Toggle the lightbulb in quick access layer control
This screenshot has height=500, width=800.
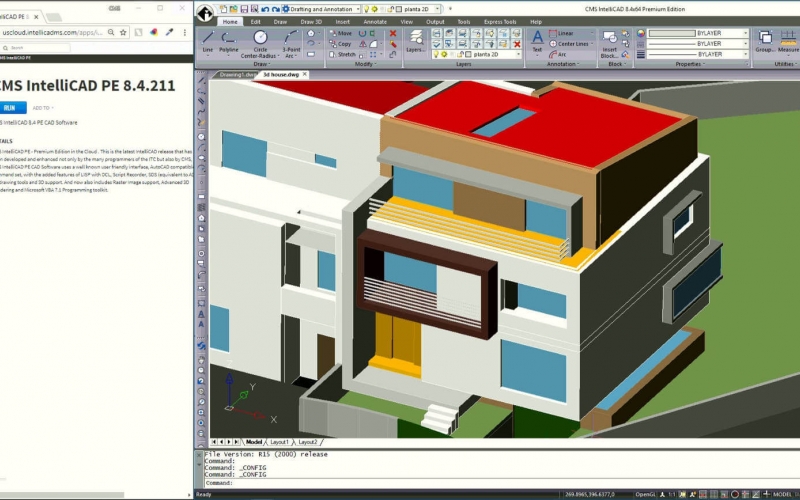[366, 9]
